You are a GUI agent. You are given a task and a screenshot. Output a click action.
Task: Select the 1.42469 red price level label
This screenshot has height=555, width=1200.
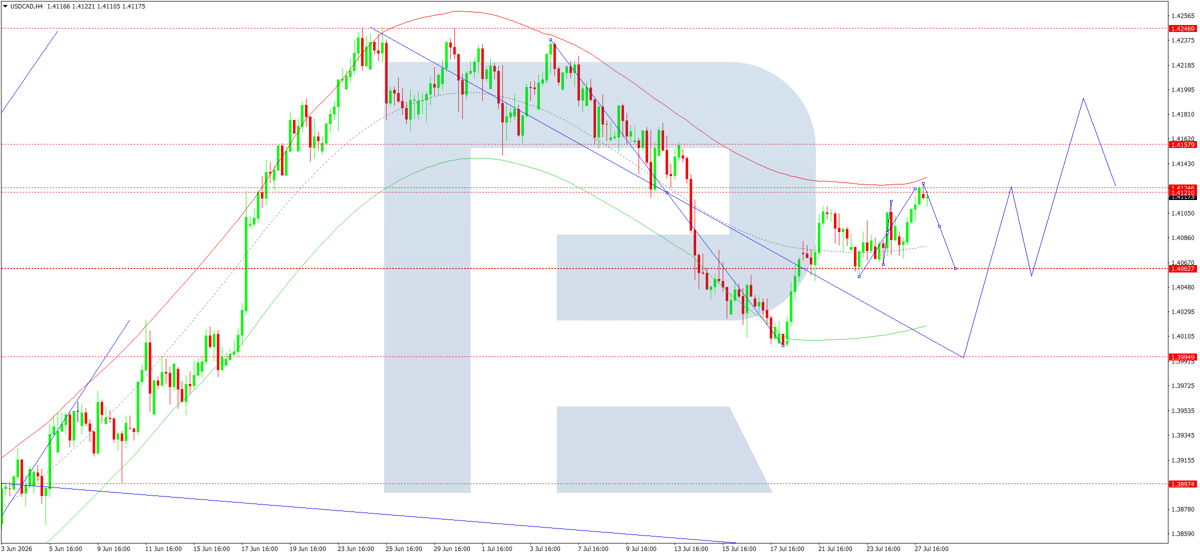click(x=1184, y=29)
